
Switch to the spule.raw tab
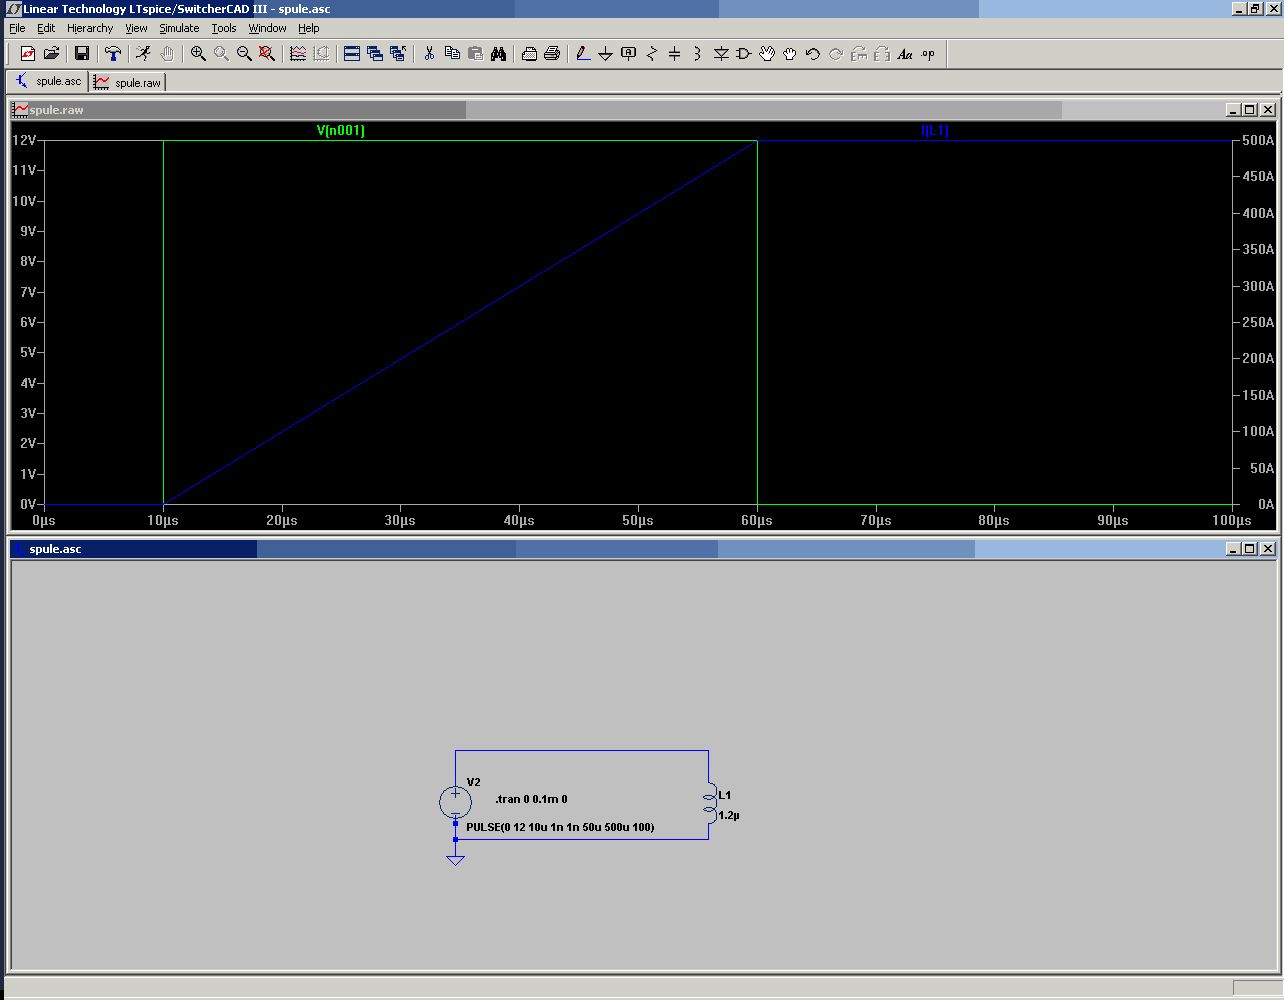(128, 82)
